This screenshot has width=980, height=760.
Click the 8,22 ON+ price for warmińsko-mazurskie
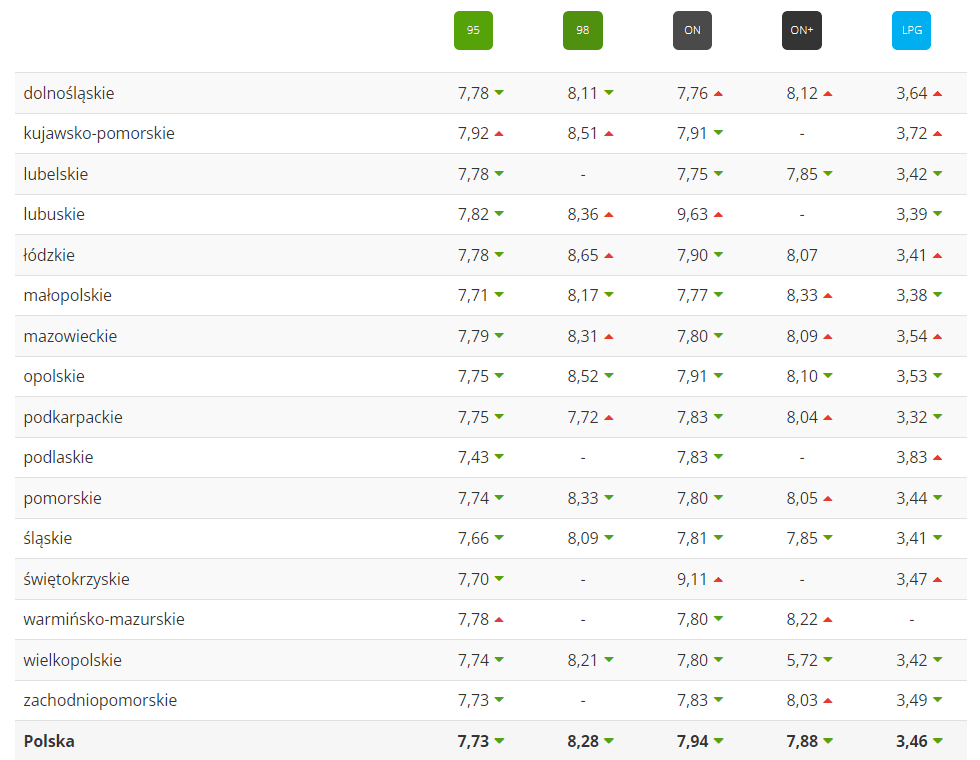tap(802, 619)
